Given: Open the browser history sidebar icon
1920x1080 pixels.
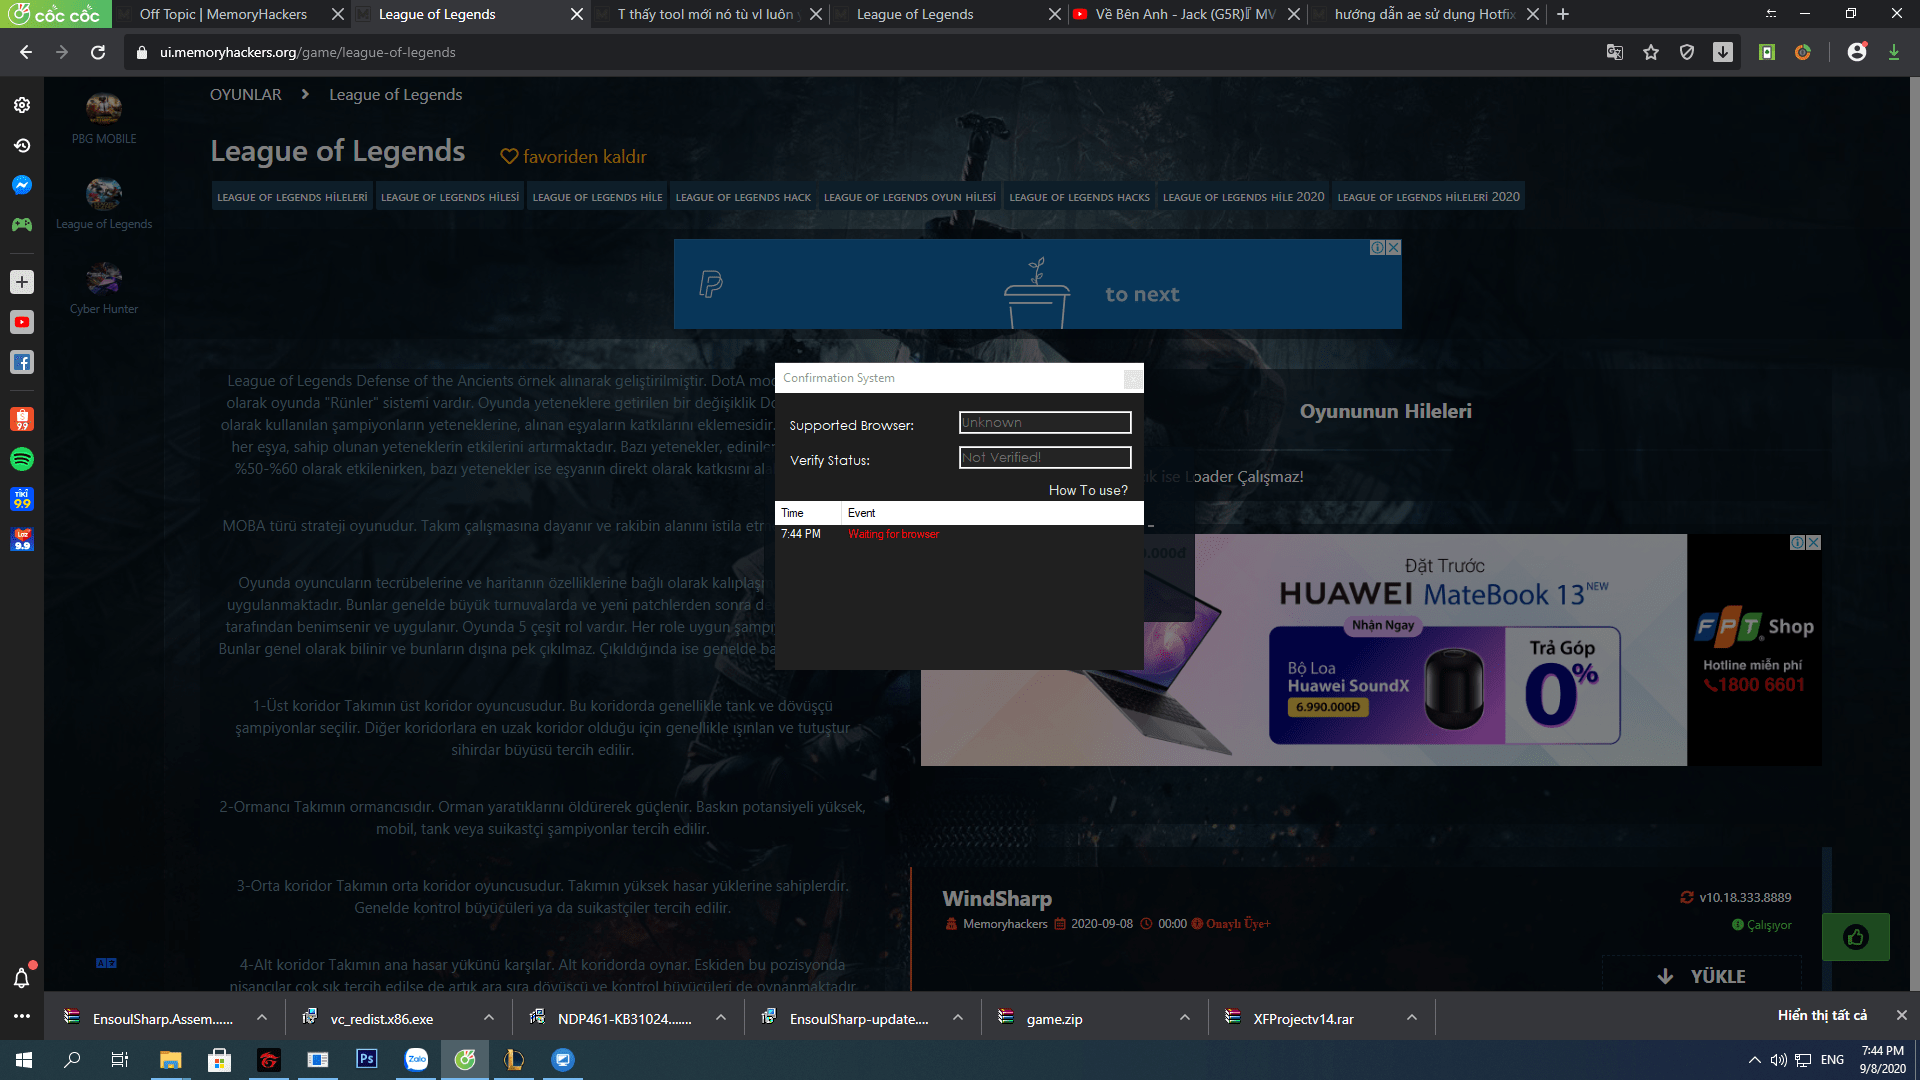Looking at the screenshot, I should point(22,145).
